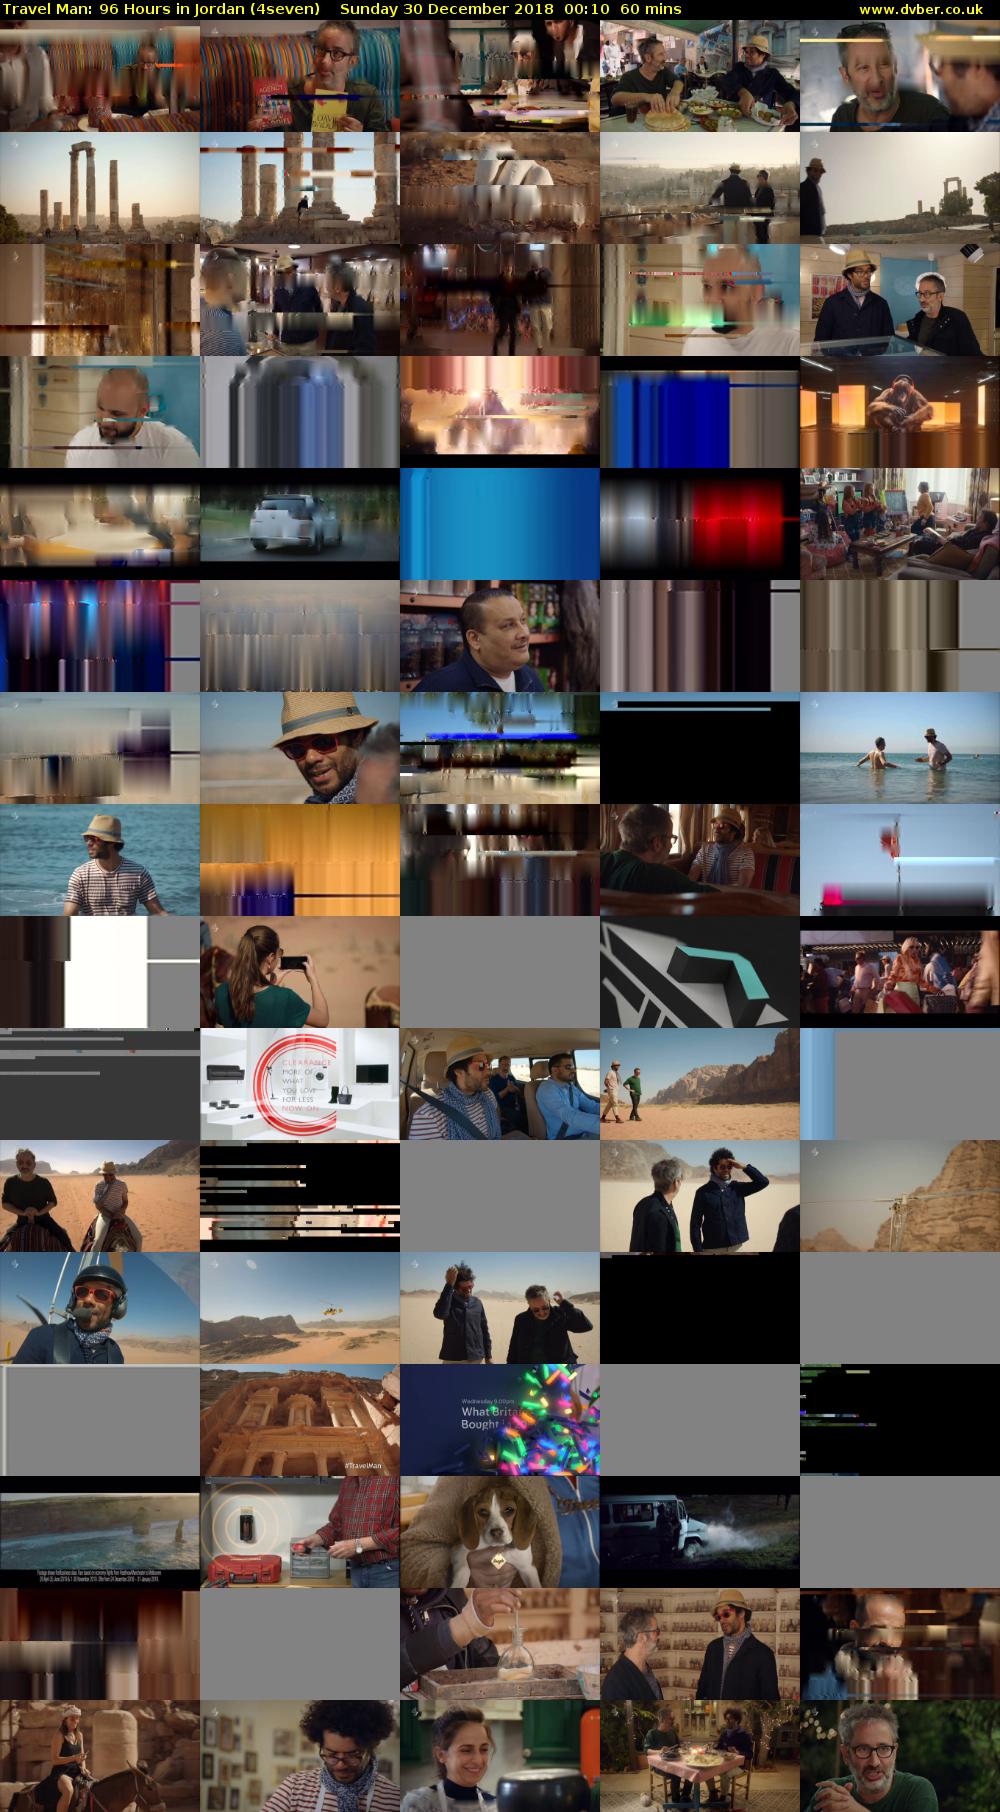Open thumbnail of ancient Roman columns at sunset
1000x1812 pixels.
click(100, 188)
